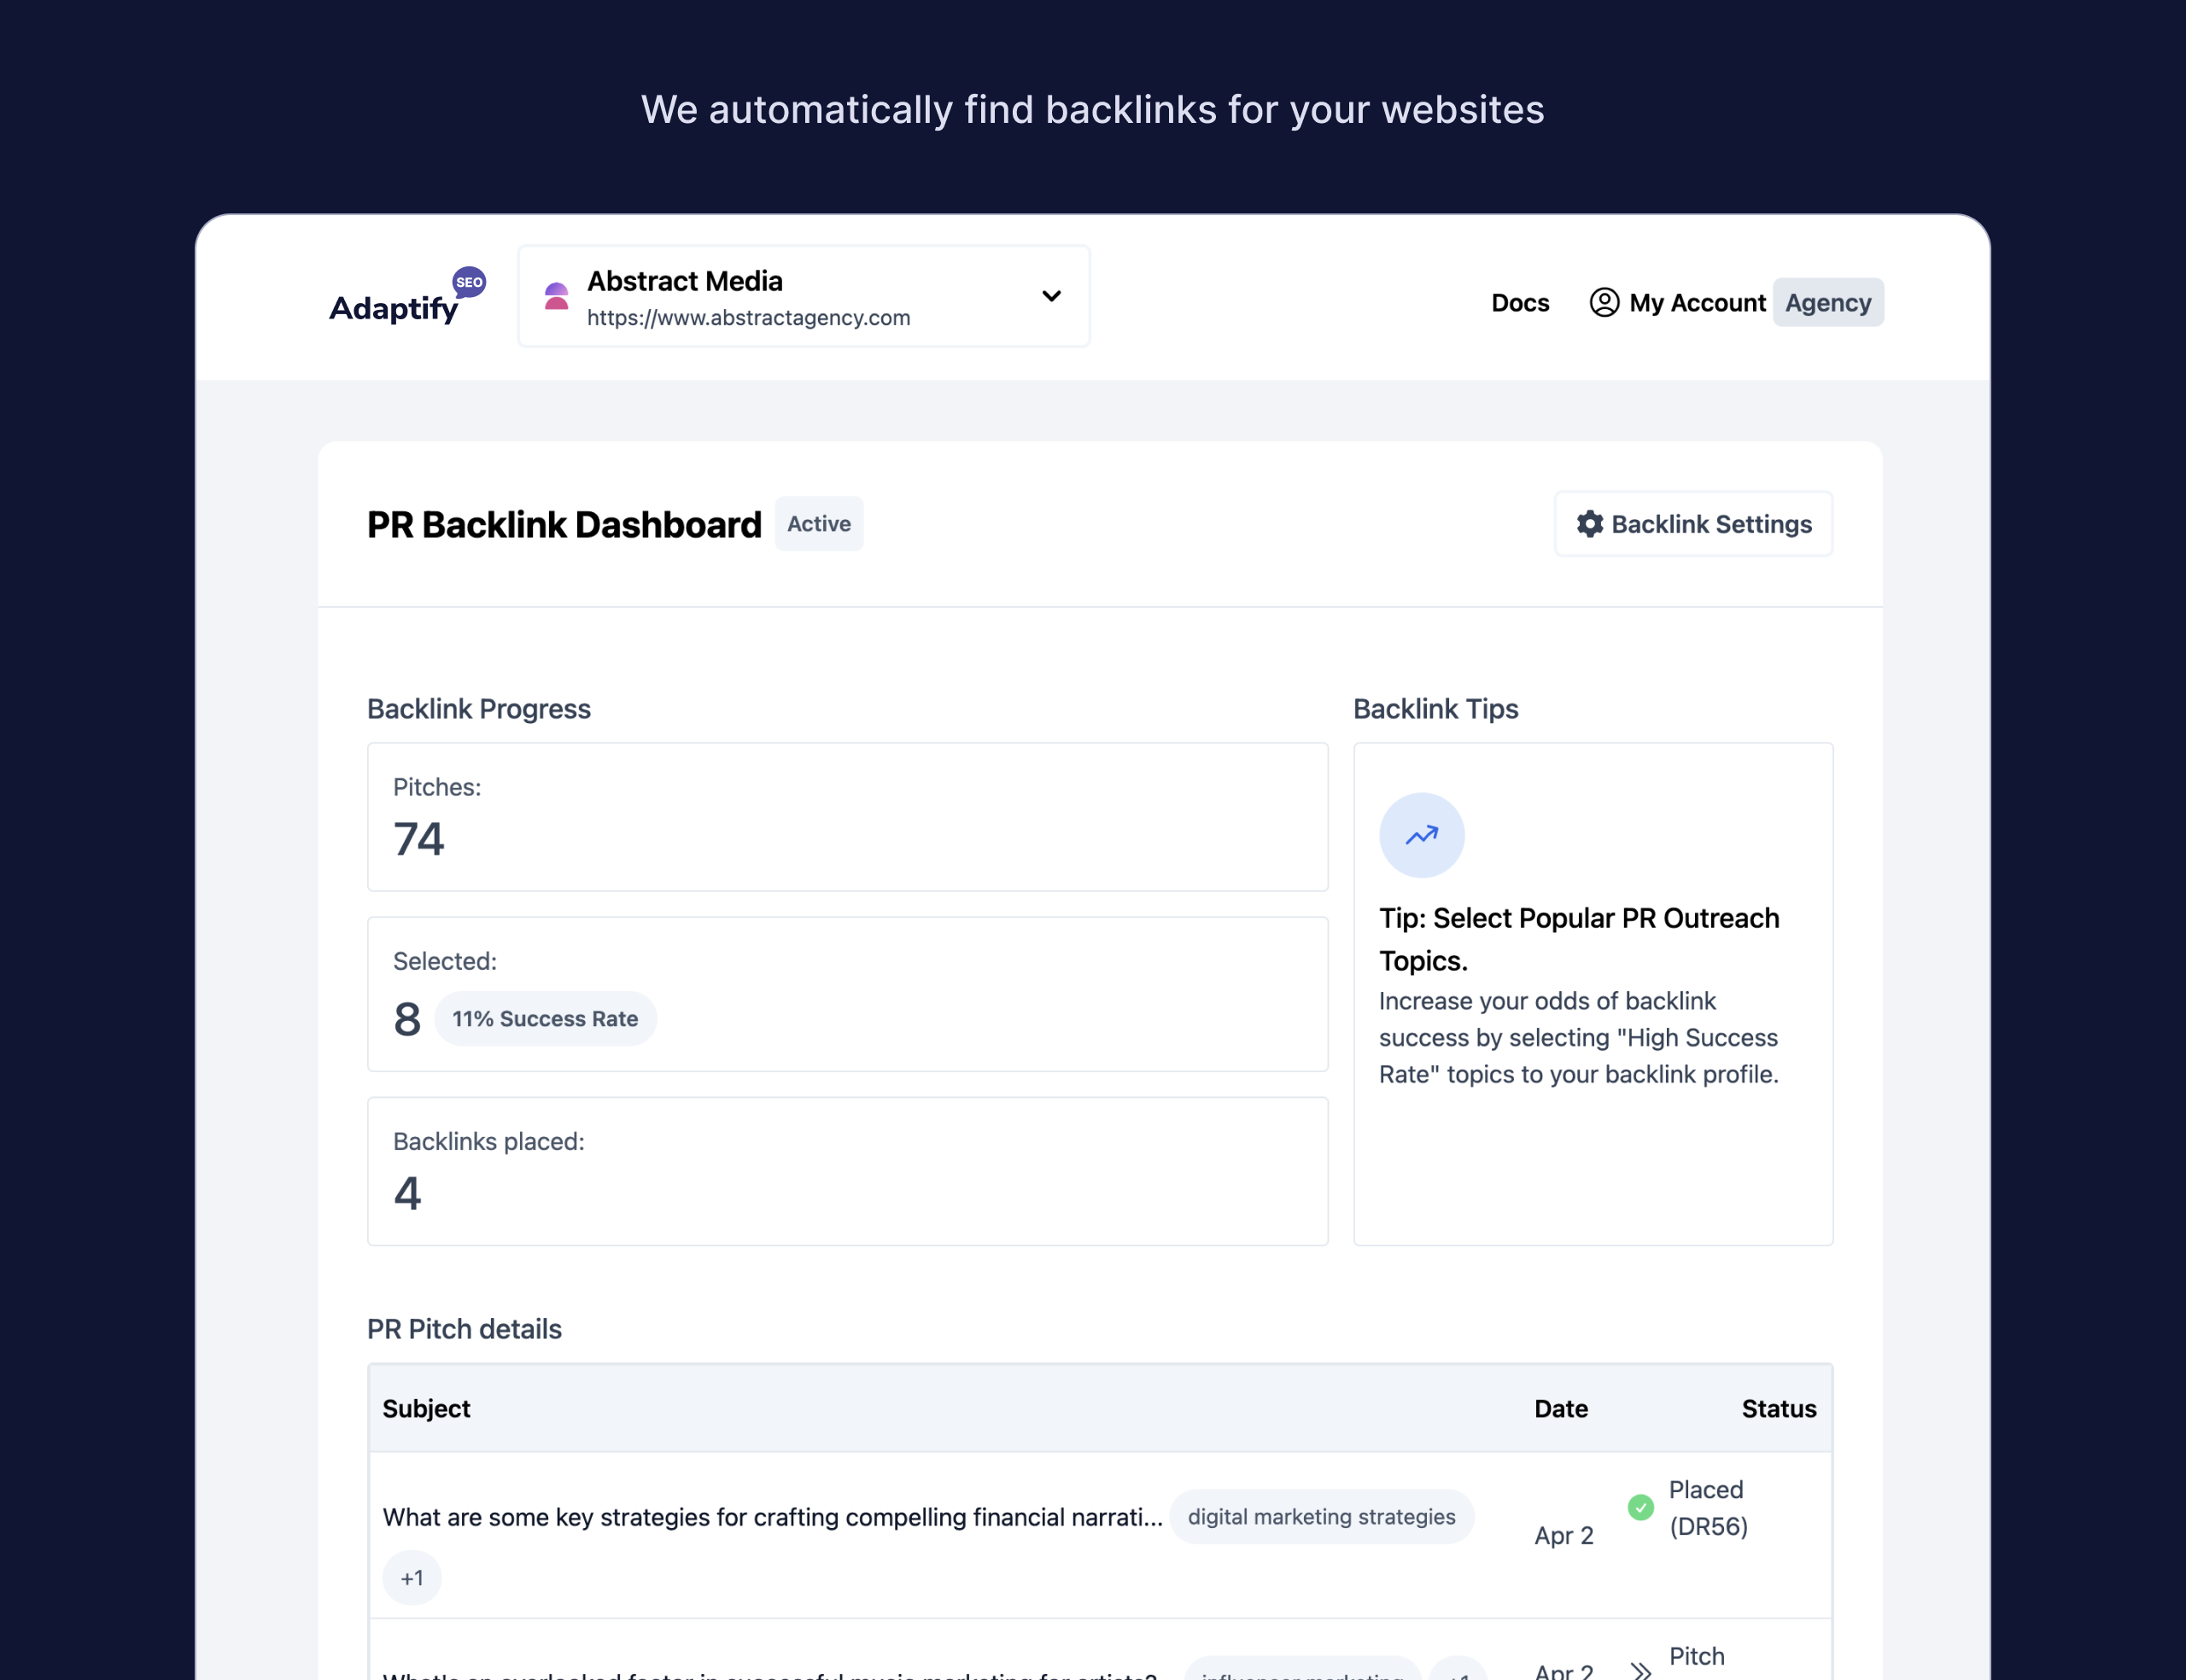The image size is (2186, 1680).
Task: Click the gear icon on Backlink Settings
Action: coord(1589,523)
